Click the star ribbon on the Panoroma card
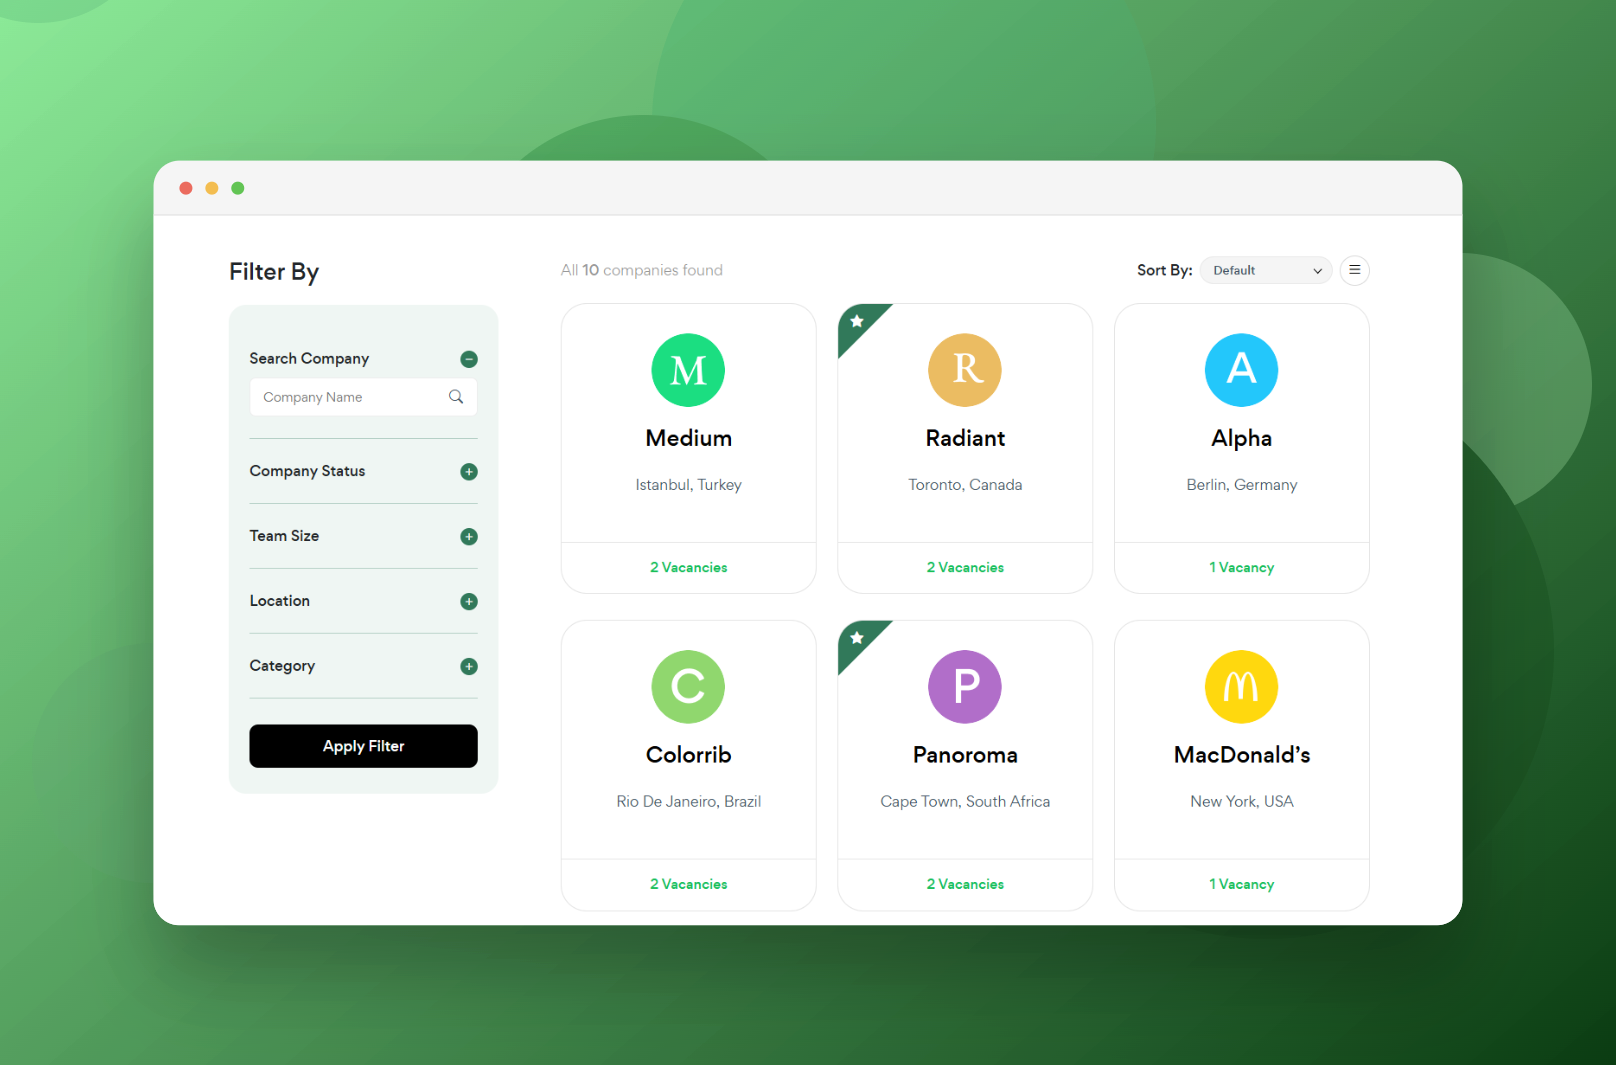This screenshot has height=1065, width=1616. [858, 638]
